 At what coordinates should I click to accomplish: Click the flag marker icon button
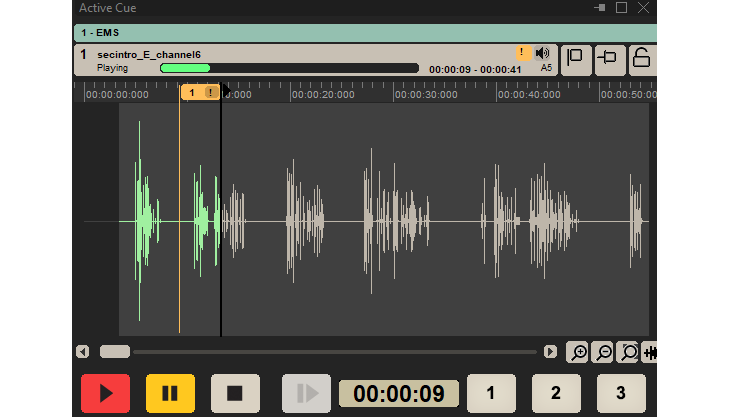click(575, 59)
